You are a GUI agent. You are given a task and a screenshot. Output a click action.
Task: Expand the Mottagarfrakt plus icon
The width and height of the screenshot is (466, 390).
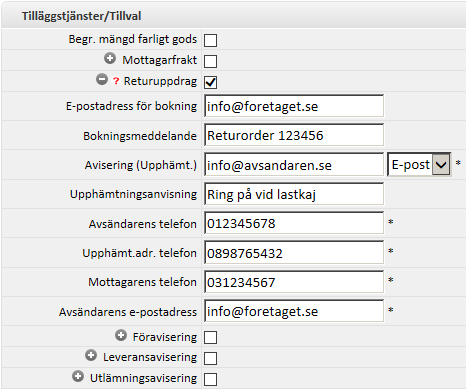click(x=110, y=58)
